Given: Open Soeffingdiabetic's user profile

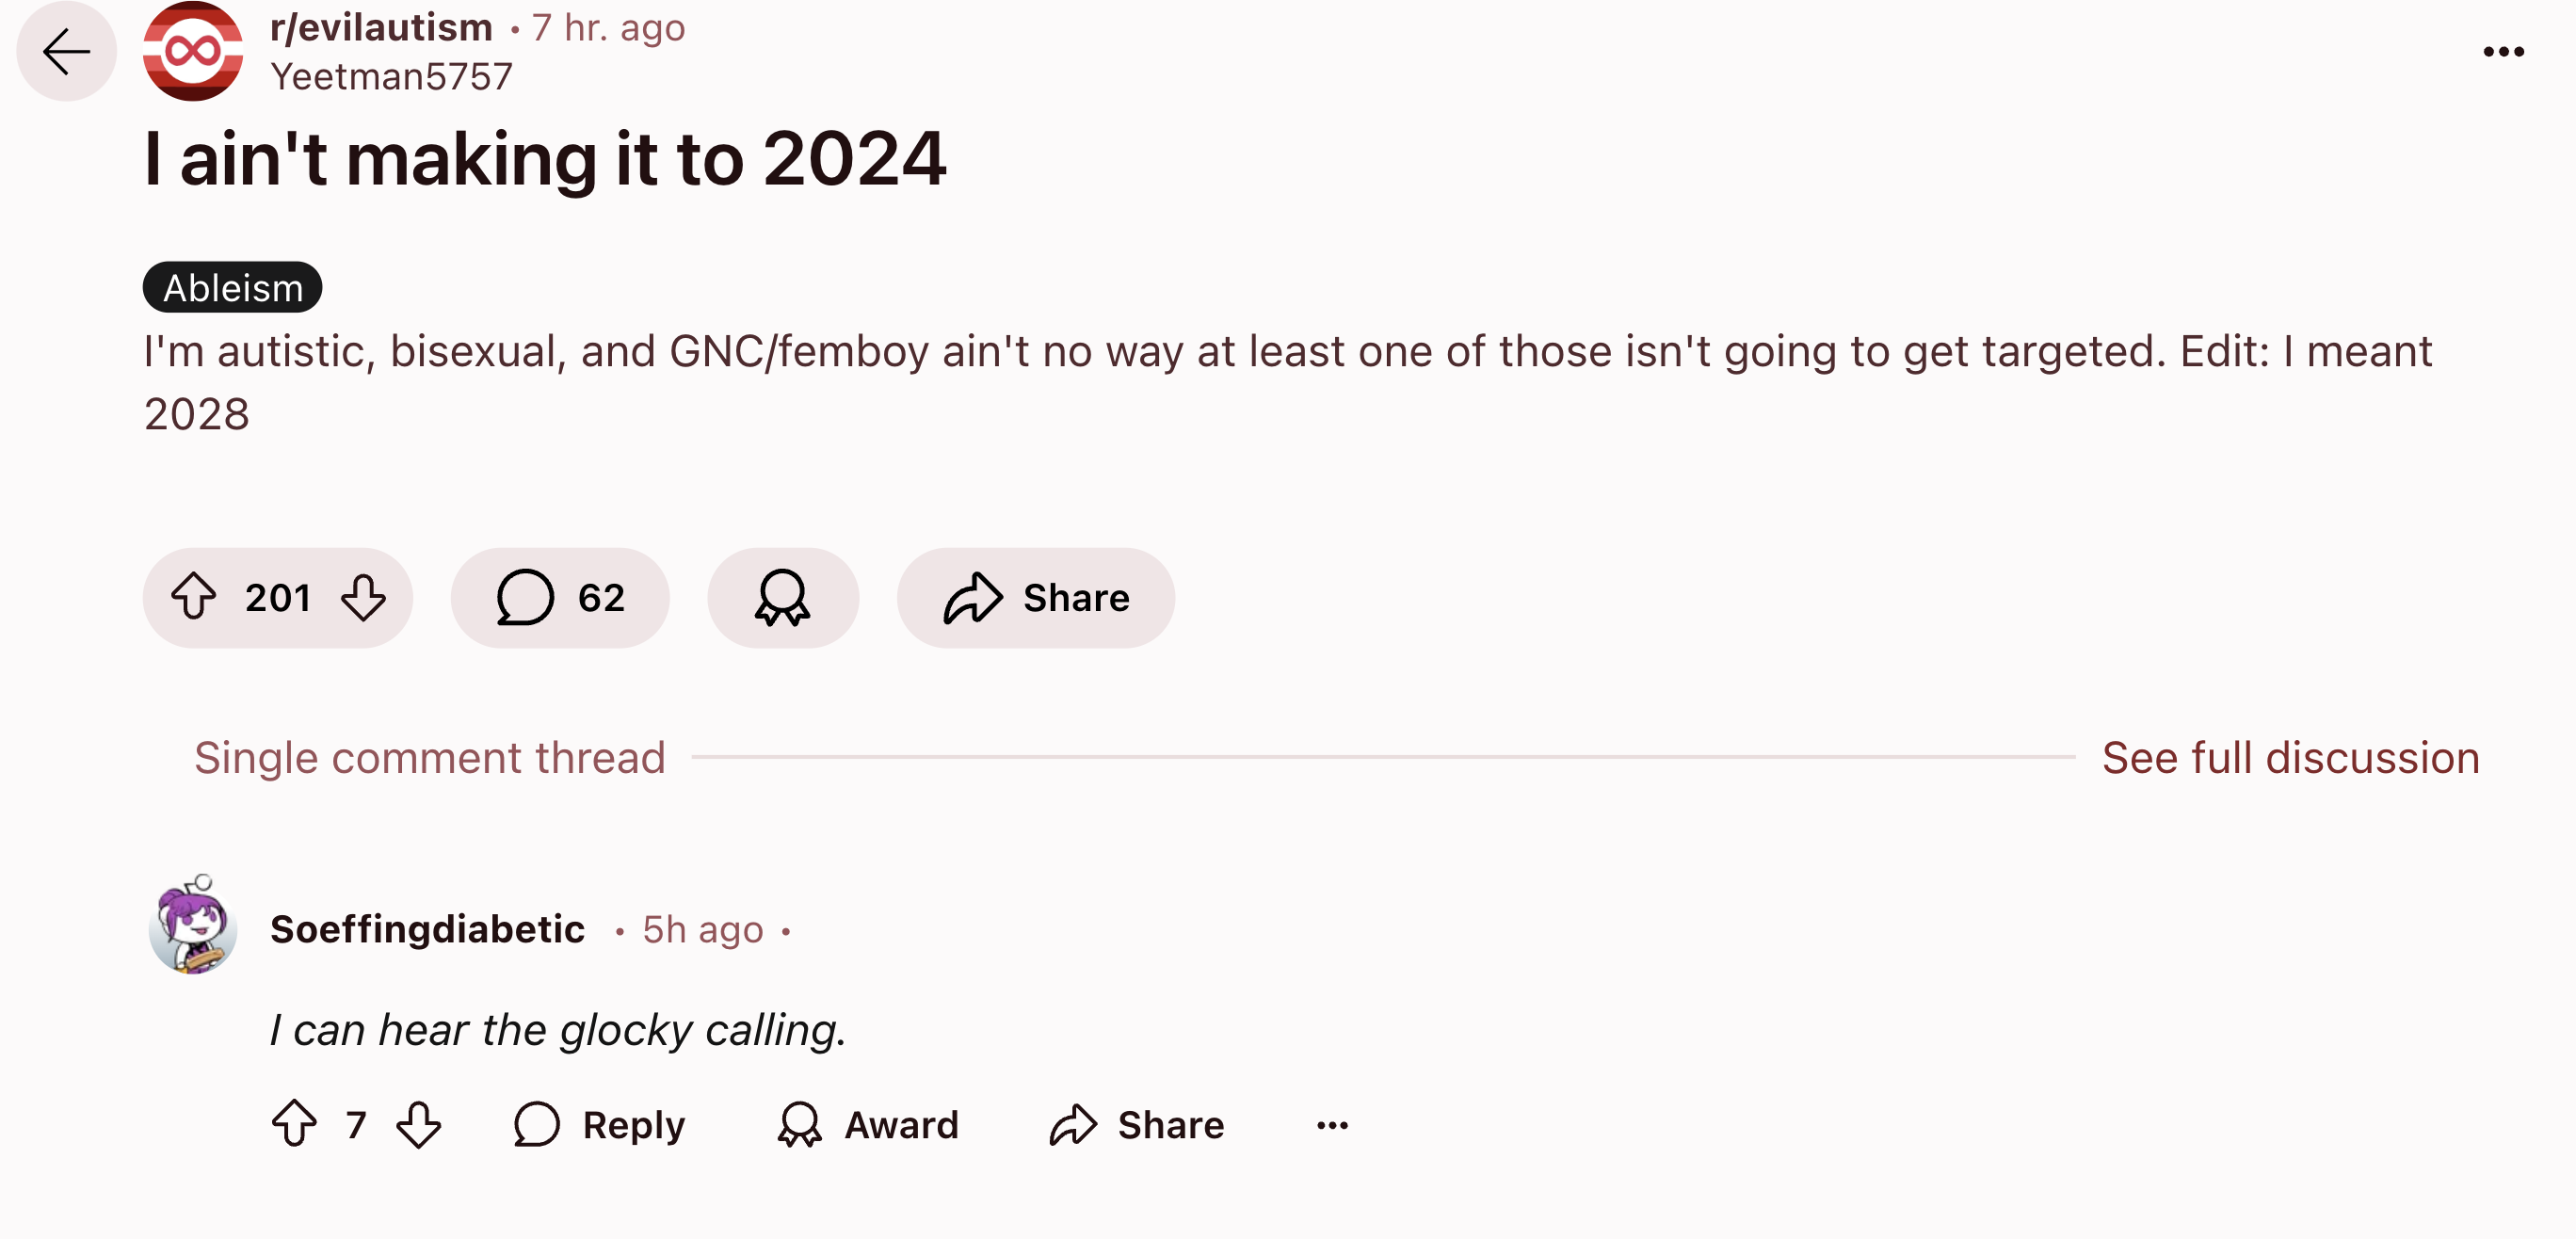Looking at the screenshot, I should pos(427,929).
